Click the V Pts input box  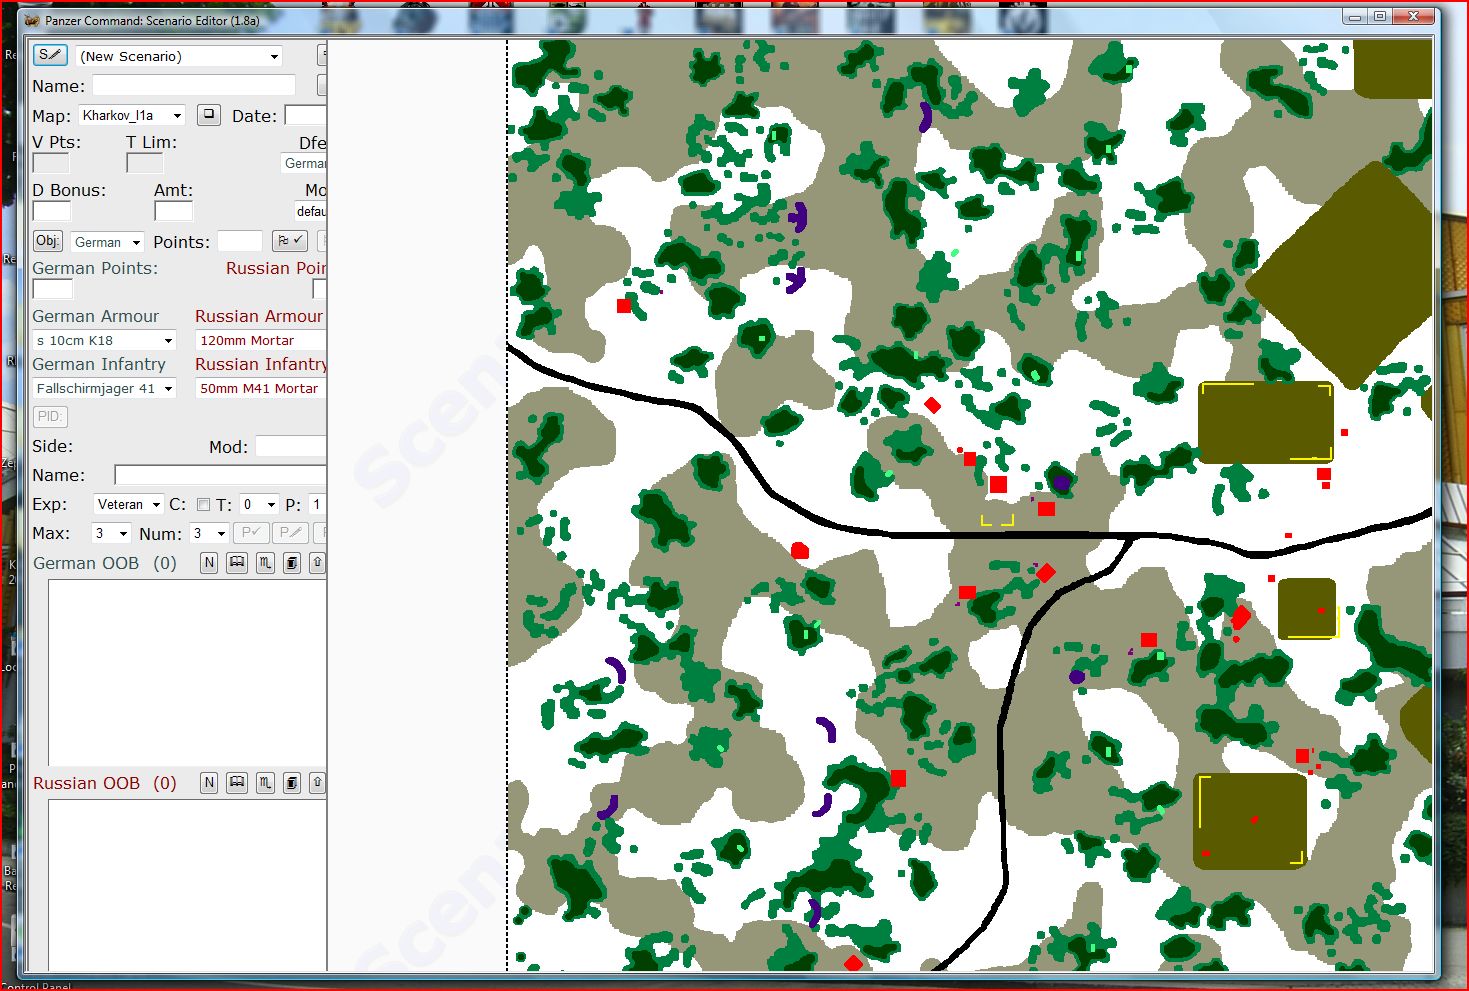pos(51,163)
